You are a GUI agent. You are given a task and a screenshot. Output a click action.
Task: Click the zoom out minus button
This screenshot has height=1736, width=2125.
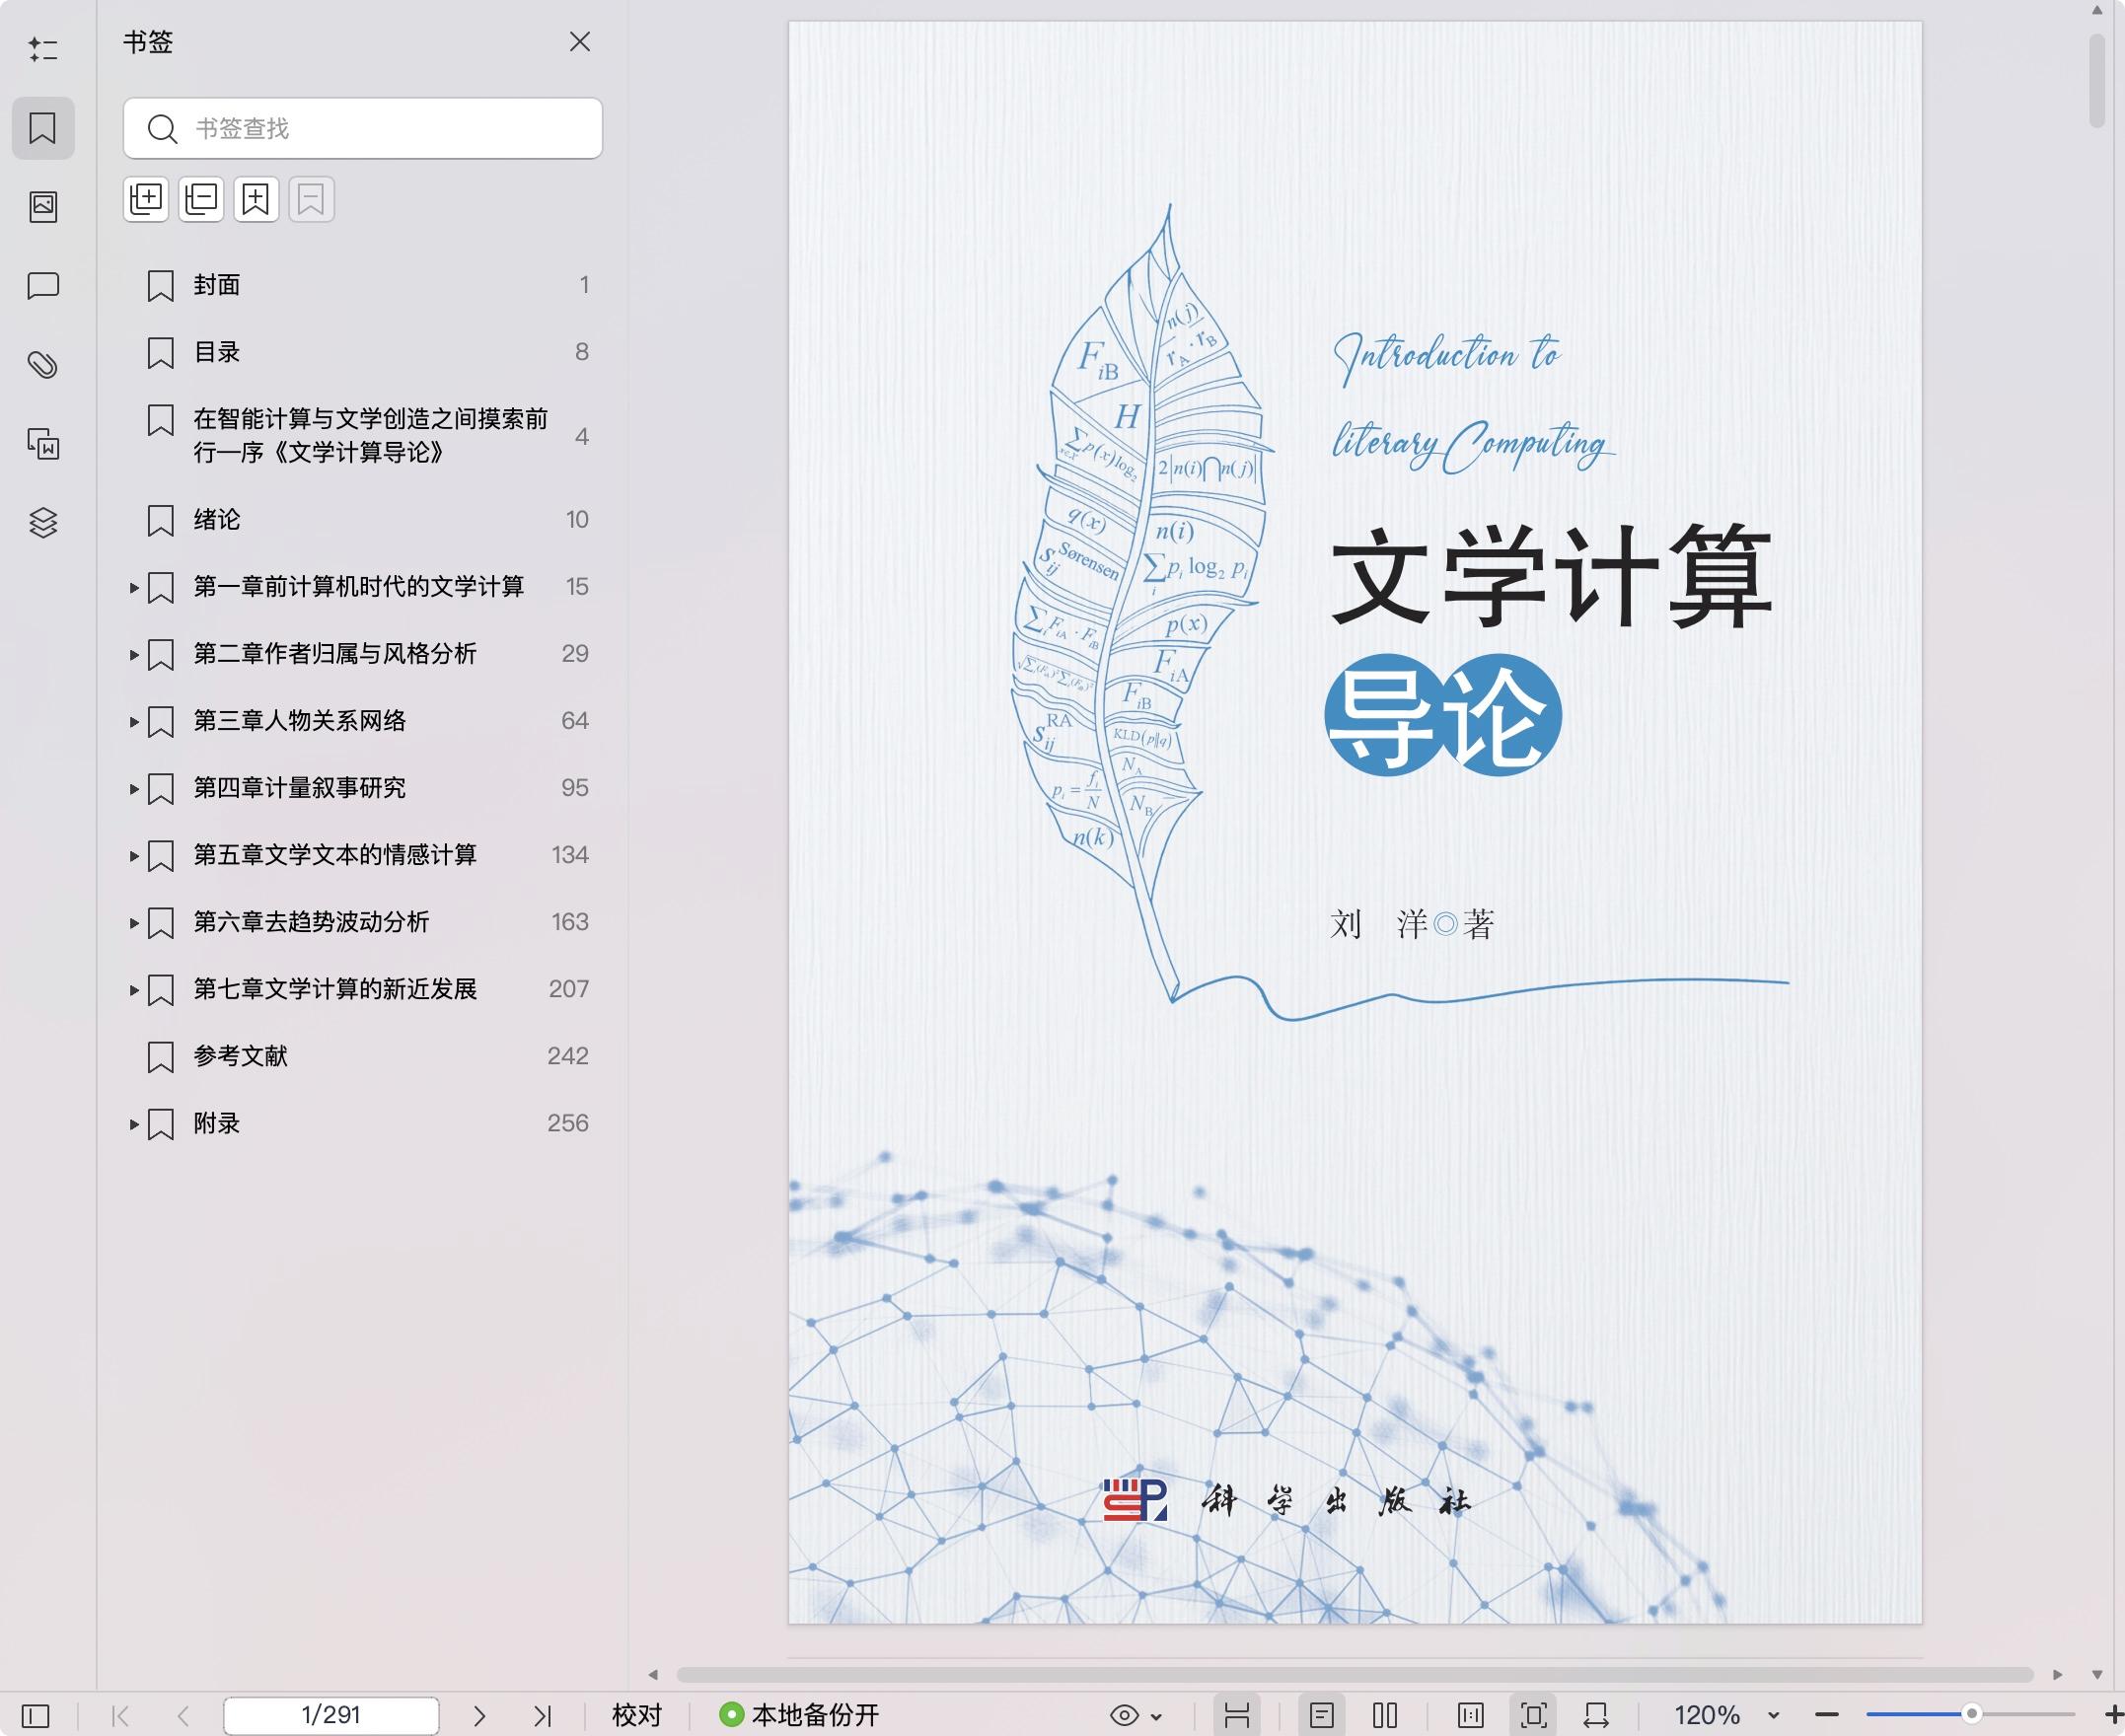click(x=1827, y=1716)
